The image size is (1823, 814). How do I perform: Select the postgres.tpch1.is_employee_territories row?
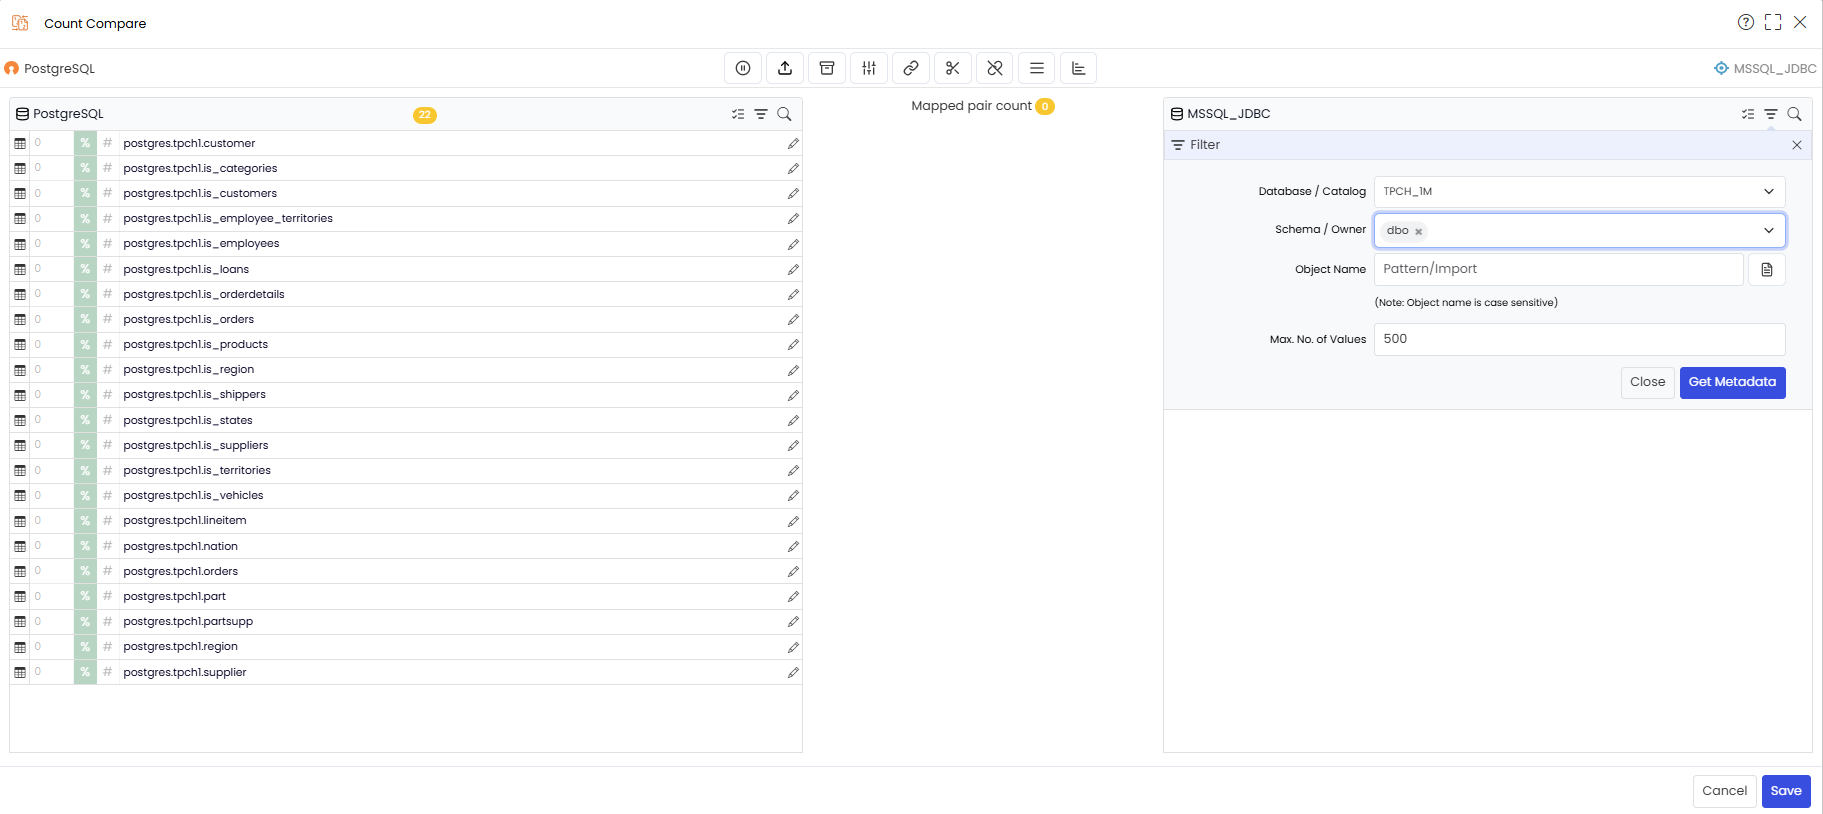coord(406,219)
